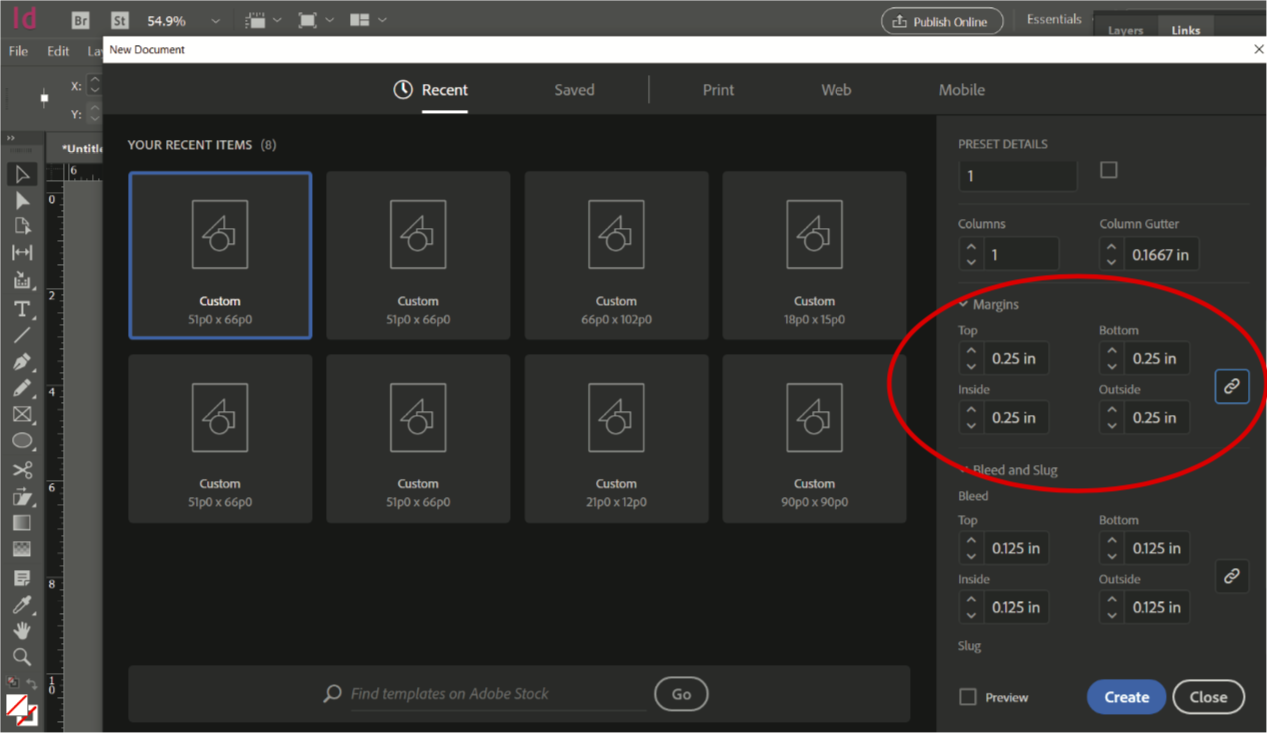Collapse the Bleed and Slug section
Image resolution: width=1267 pixels, height=733 pixels.
pyautogui.click(x=964, y=470)
